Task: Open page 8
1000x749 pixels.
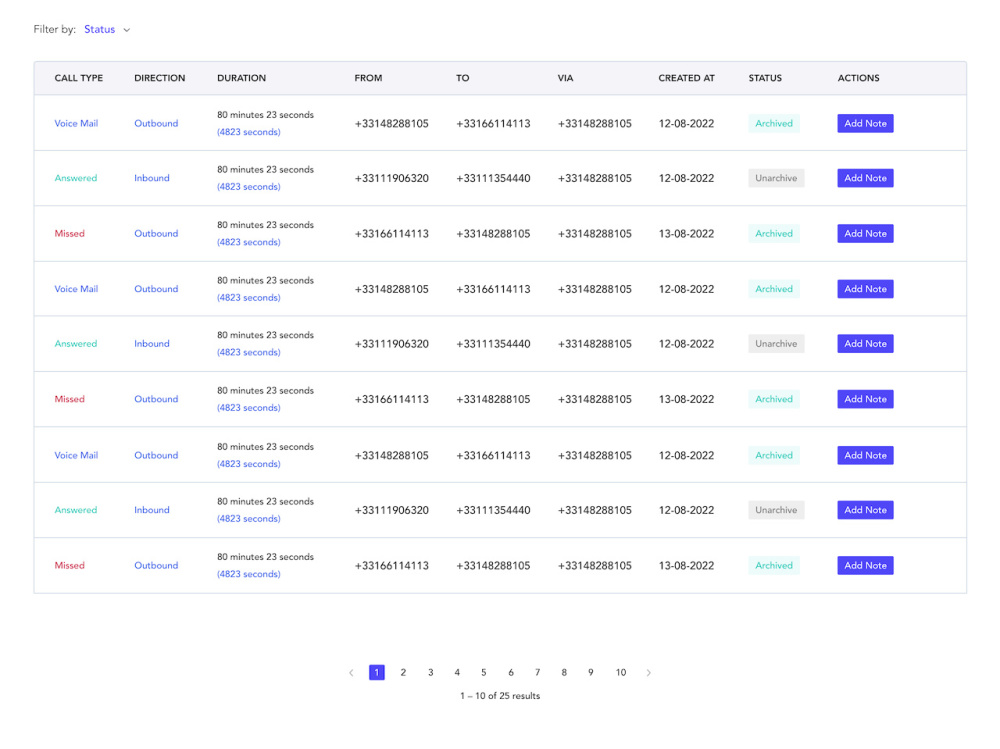Action: pos(564,672)
